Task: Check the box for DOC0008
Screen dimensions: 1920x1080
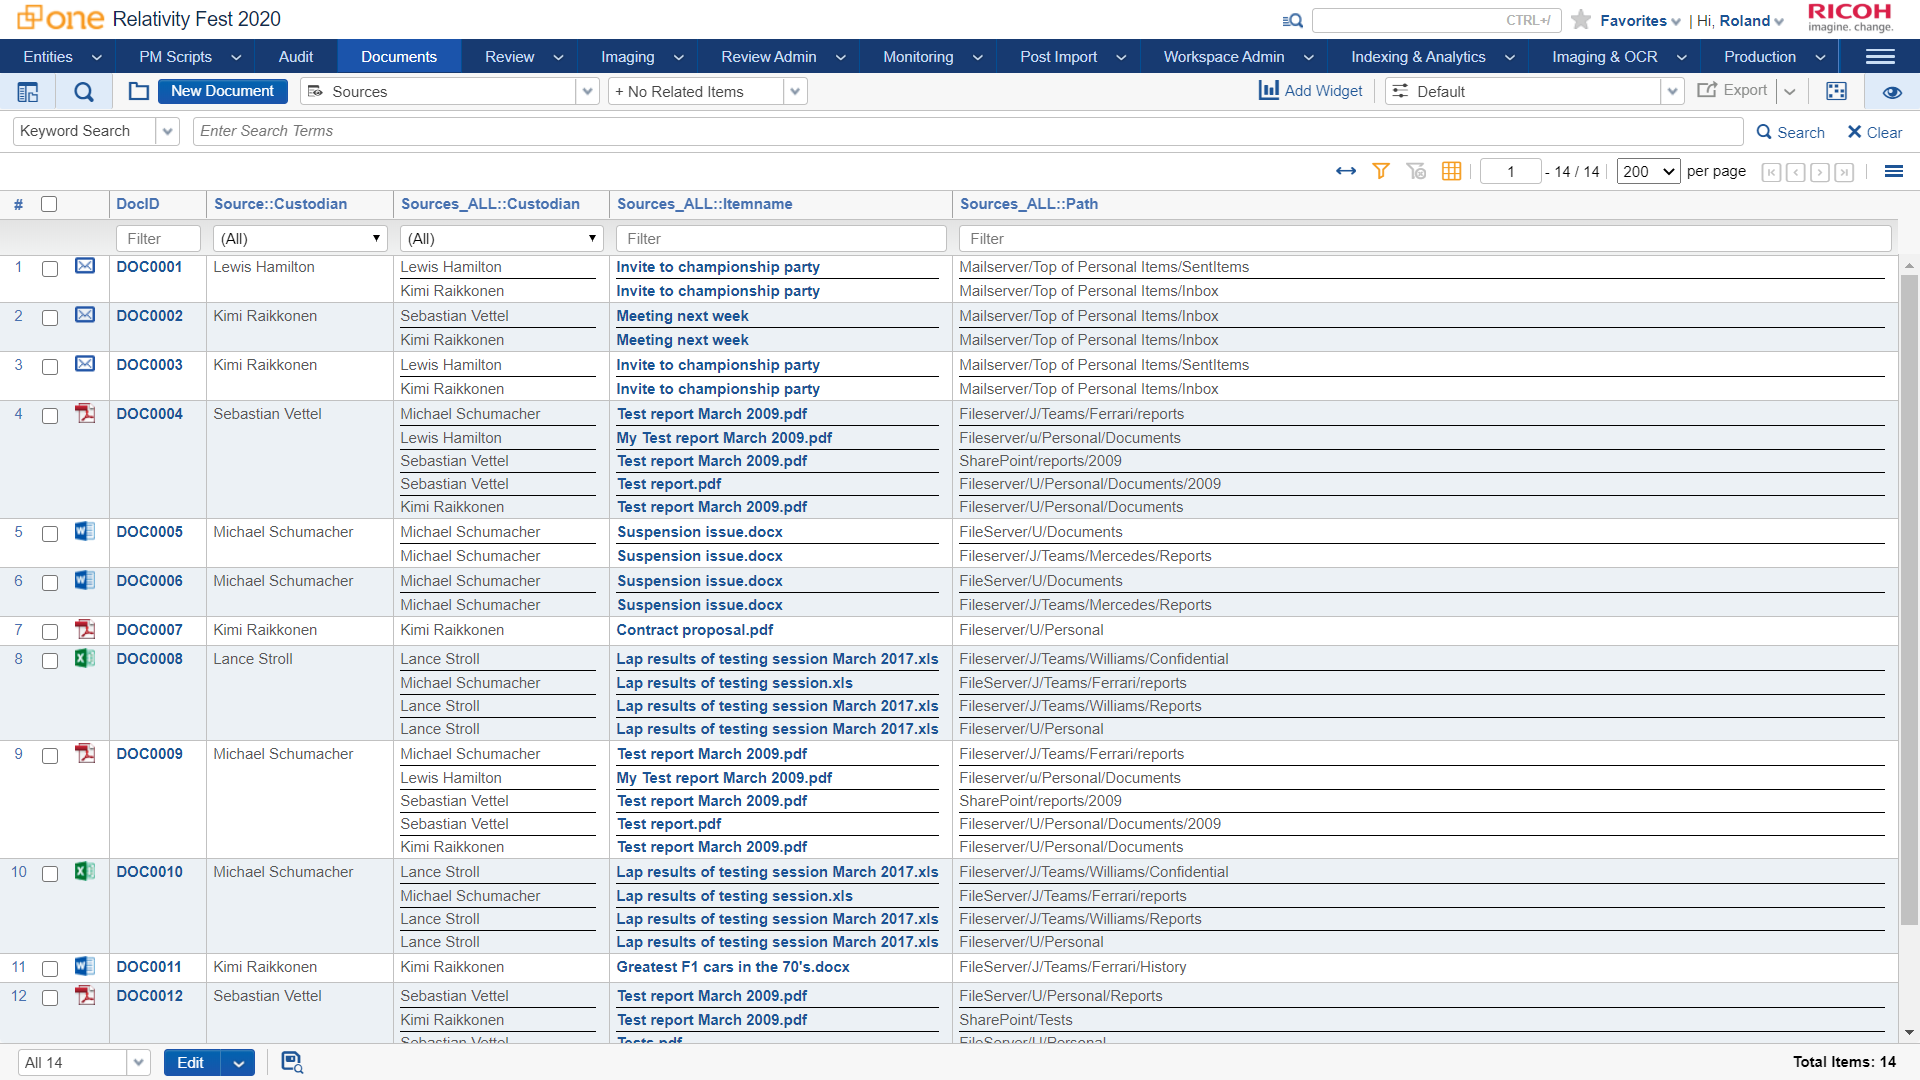Action: pyautogui.click(x=50, y=660)
